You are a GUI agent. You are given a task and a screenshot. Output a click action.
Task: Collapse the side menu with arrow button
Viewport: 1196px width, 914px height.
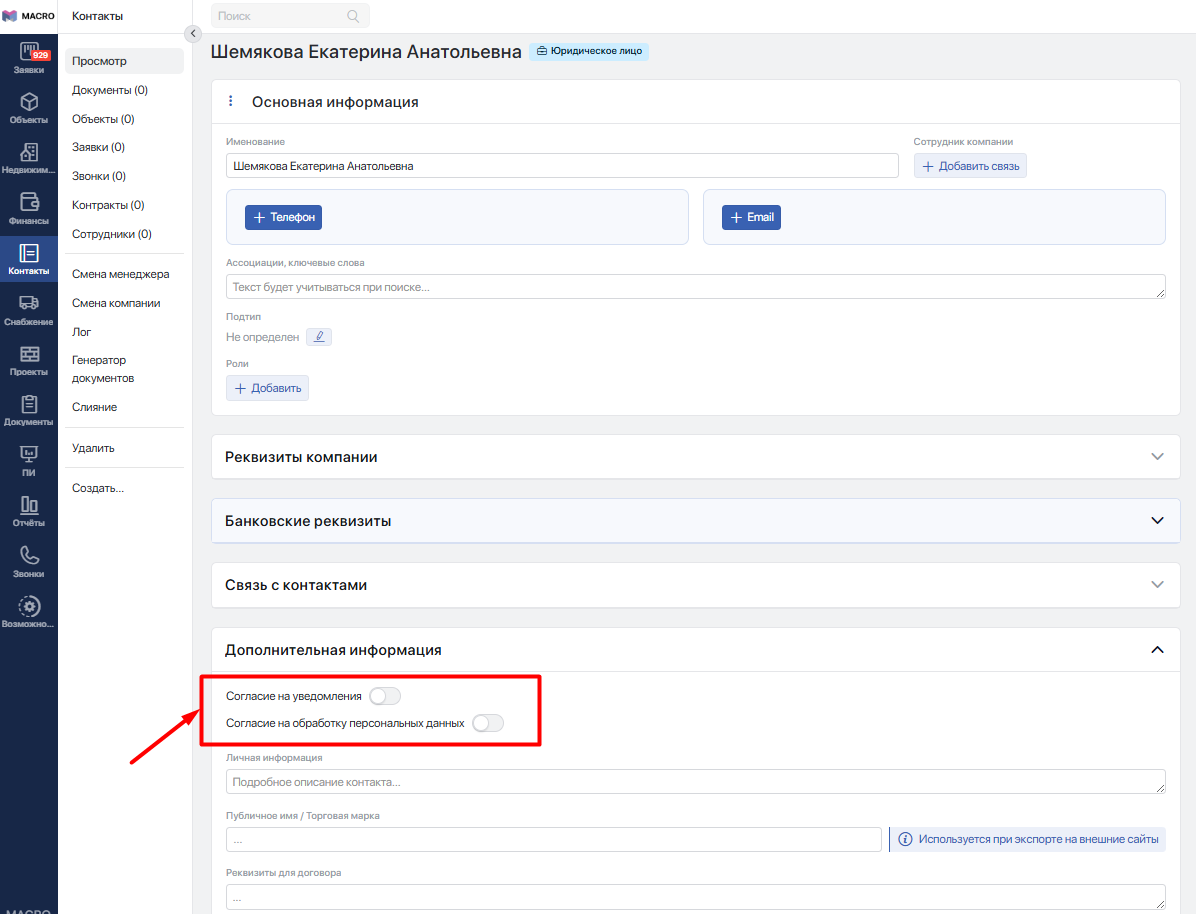(x=193, y=33)
